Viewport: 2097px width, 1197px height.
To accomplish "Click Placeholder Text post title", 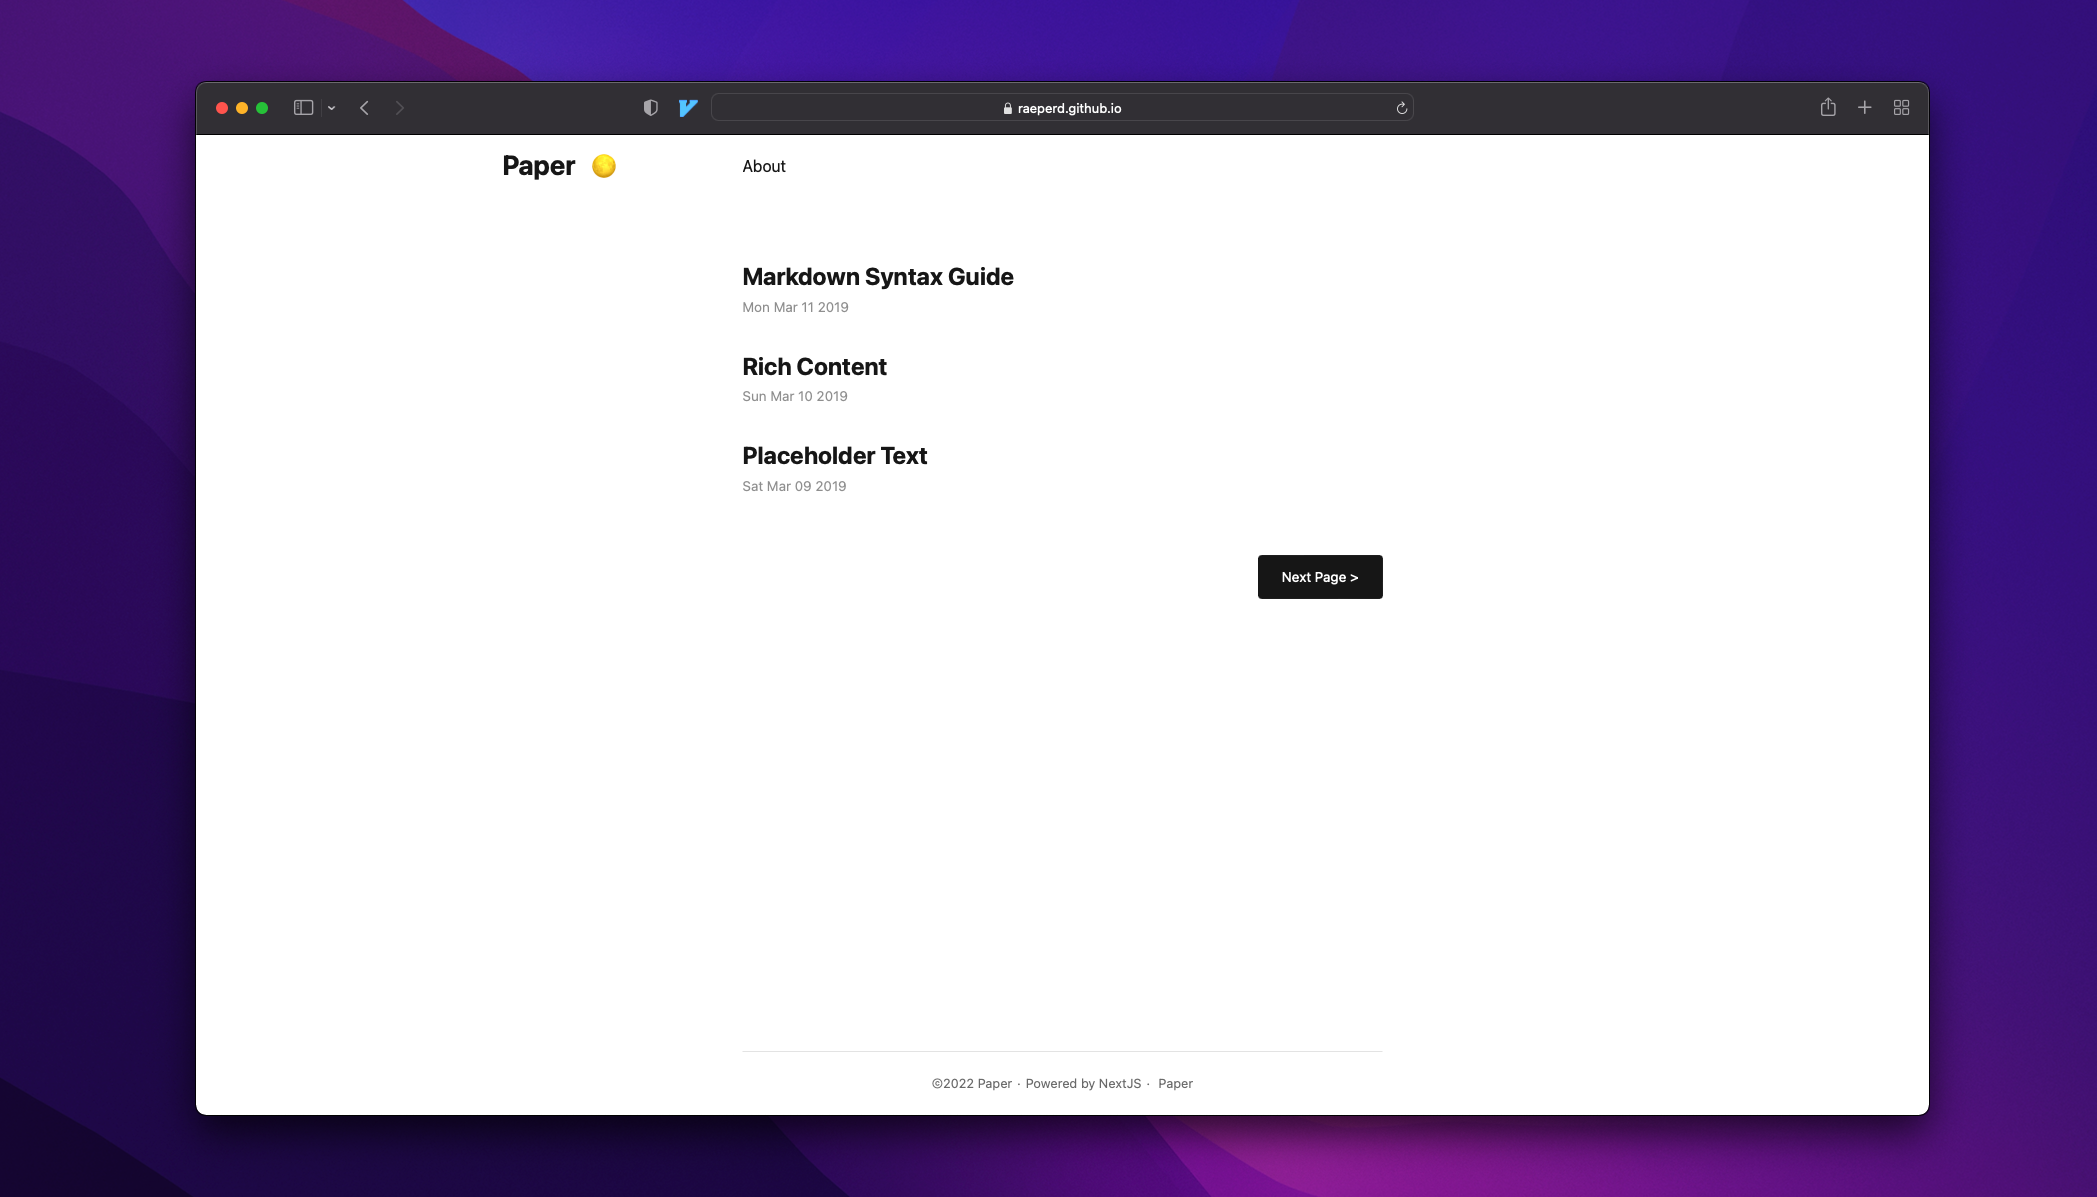I will click(834, 455).
